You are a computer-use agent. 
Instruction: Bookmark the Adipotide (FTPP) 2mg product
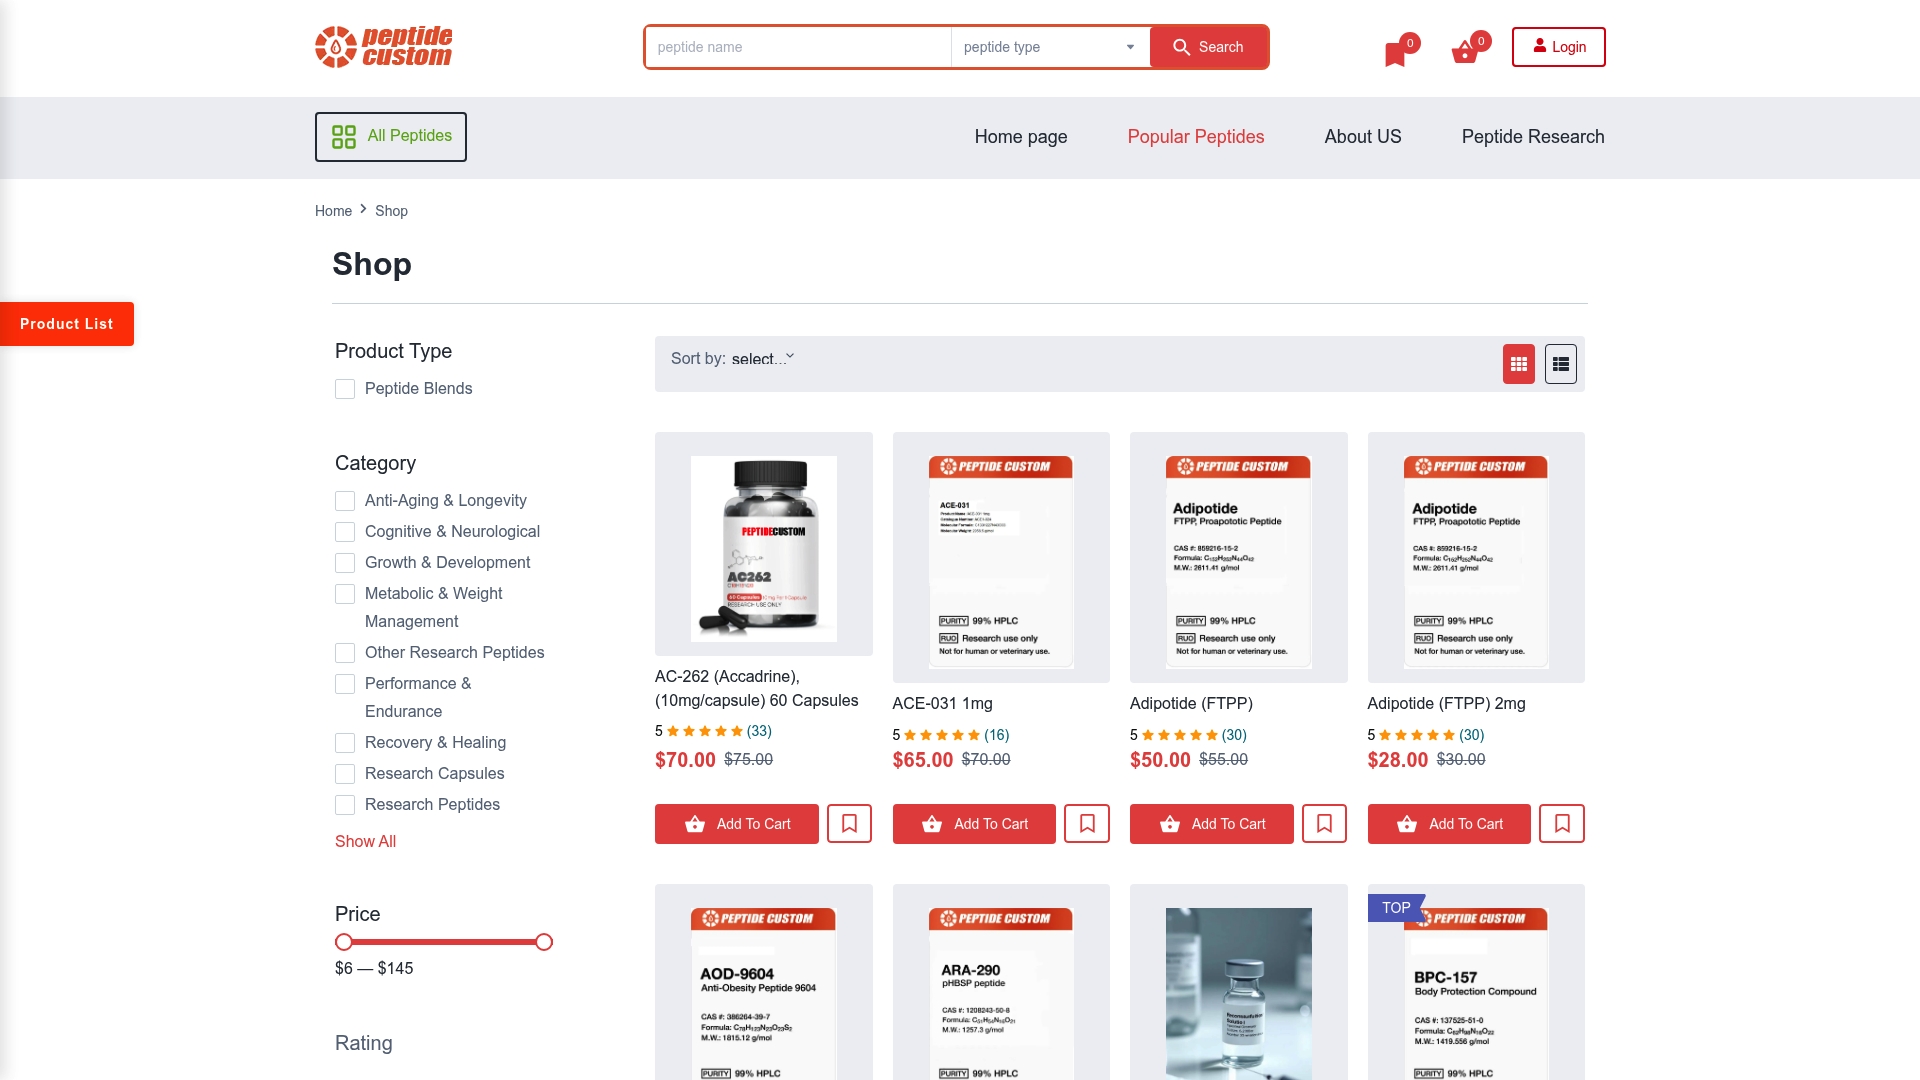coord(1562,824)
